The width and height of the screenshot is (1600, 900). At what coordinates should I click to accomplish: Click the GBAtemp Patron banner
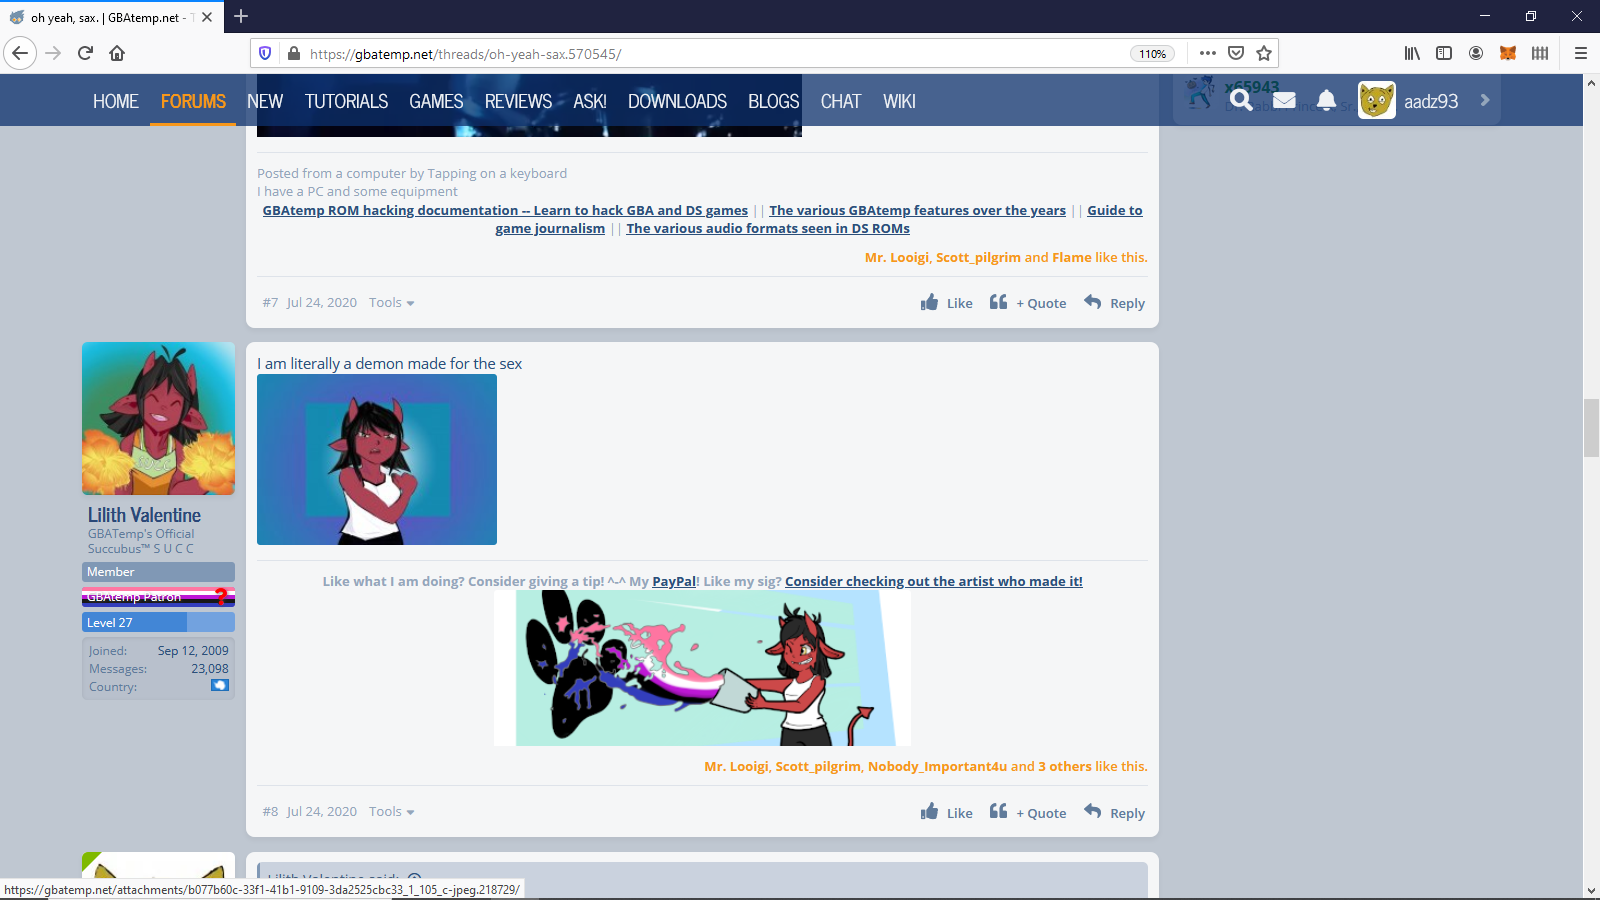click(158, 597)
